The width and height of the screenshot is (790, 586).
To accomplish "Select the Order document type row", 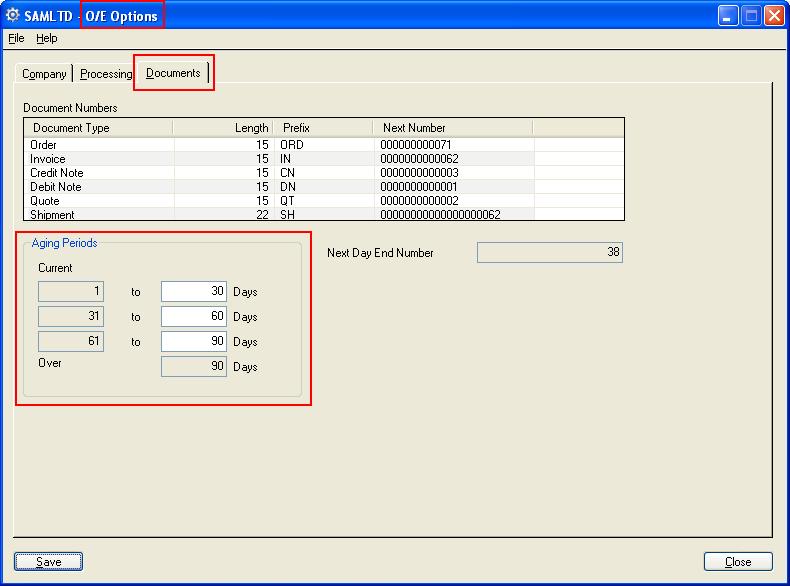I will pyautogui.click(x=324, y=145).
